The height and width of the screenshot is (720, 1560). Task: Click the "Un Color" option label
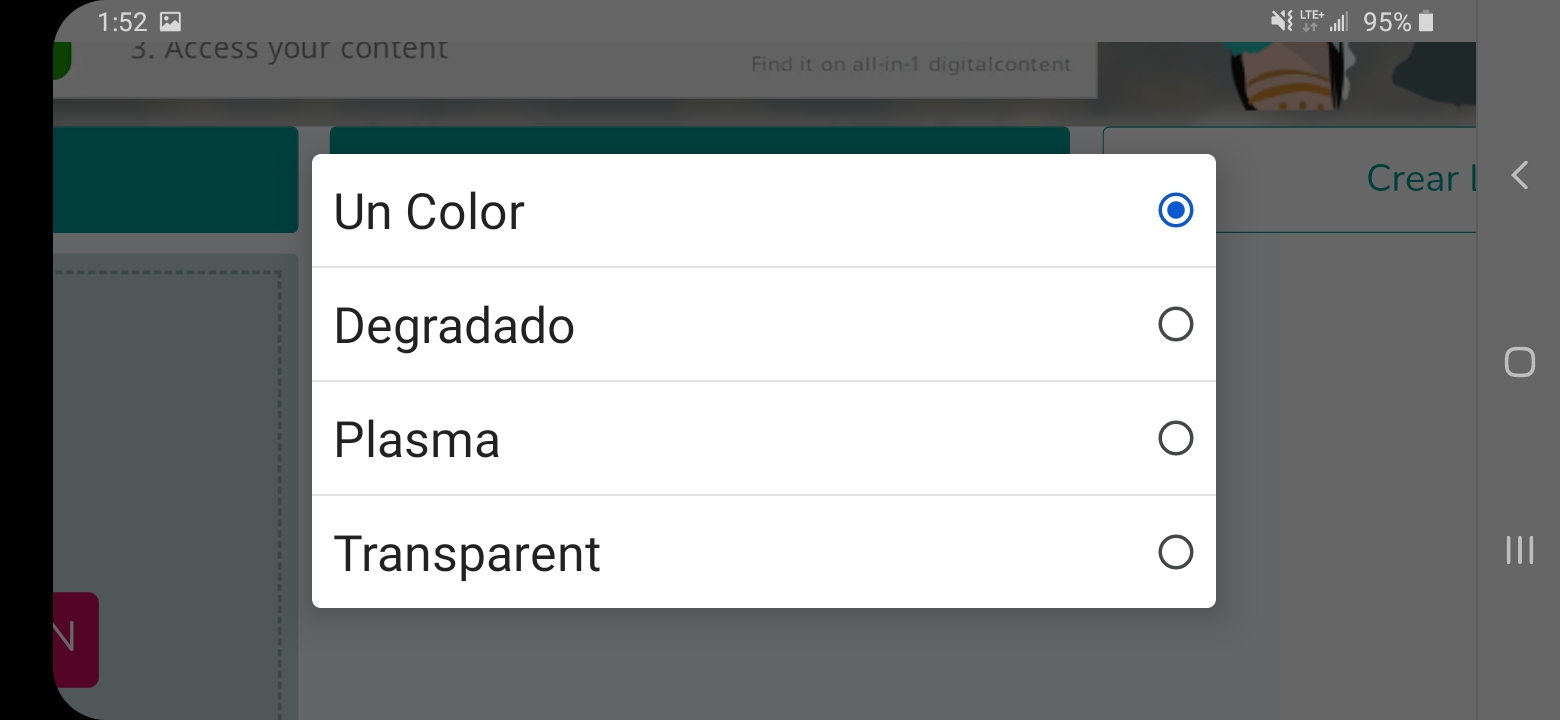[x=429, y=212]
